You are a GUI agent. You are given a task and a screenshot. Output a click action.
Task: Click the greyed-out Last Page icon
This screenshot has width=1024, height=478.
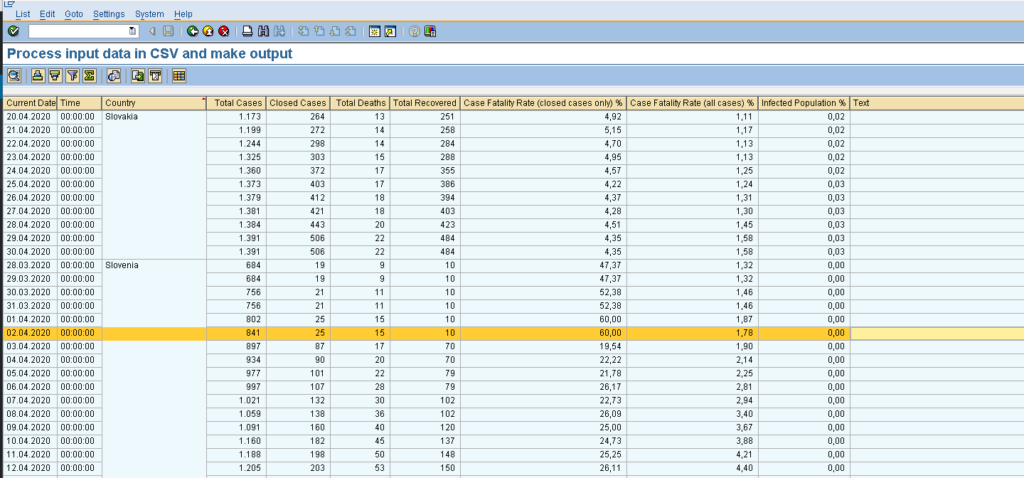pyautogui.click(x=351, y=31)
